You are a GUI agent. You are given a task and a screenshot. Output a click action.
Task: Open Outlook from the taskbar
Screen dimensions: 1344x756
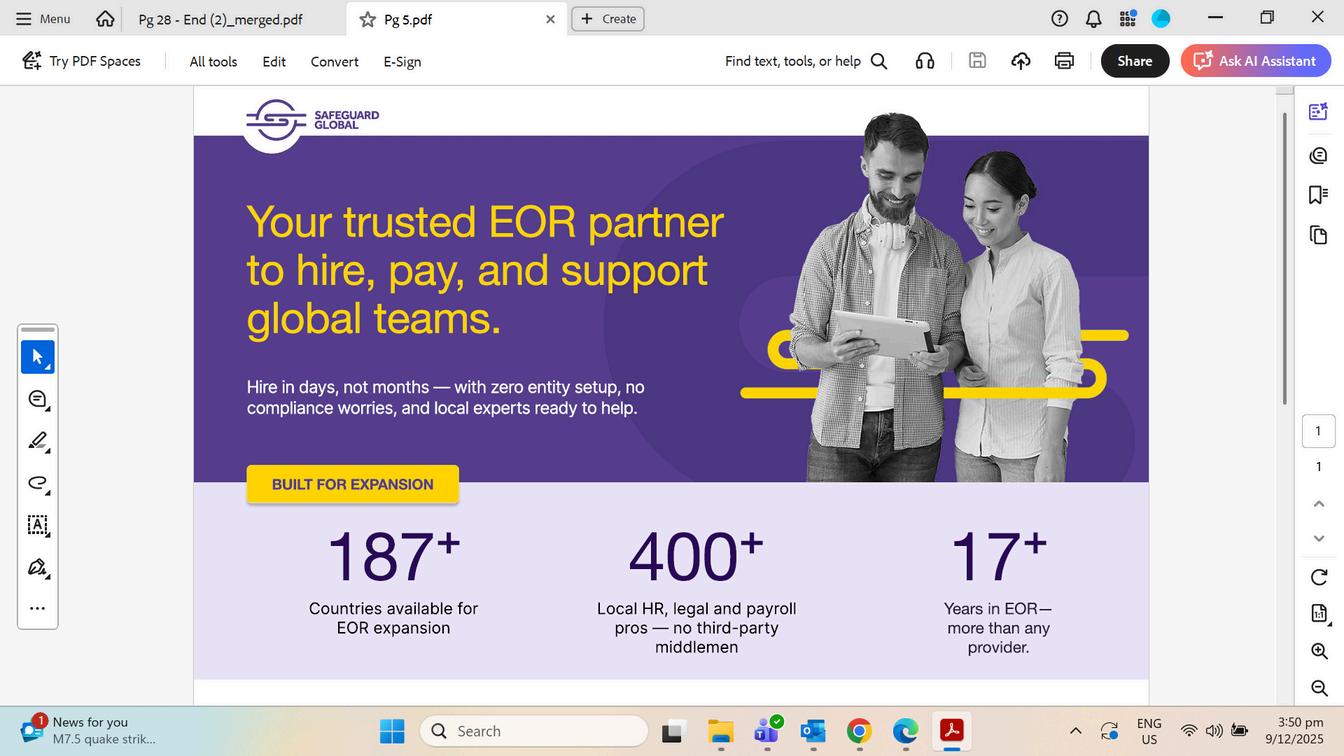click(x=813, y=731)
